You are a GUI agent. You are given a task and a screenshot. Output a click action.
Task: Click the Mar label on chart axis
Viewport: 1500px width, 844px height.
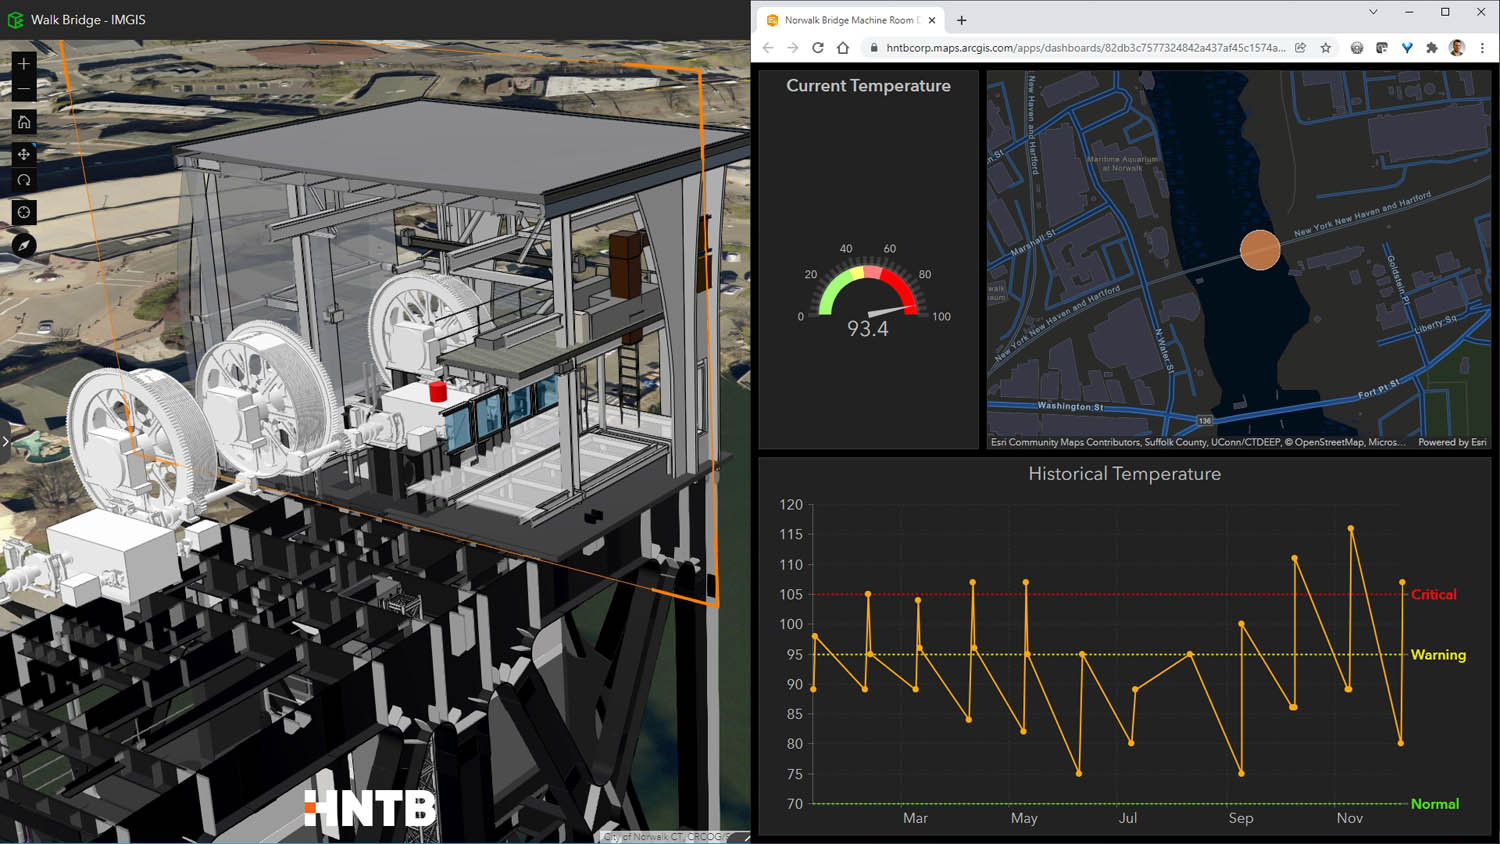915,818
